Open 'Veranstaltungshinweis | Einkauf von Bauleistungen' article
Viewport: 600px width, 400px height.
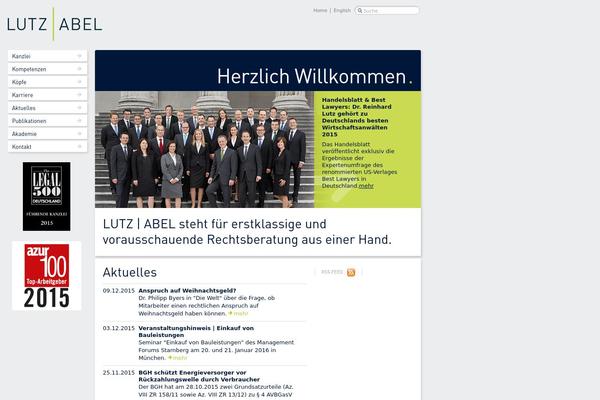tap(196, 331)
